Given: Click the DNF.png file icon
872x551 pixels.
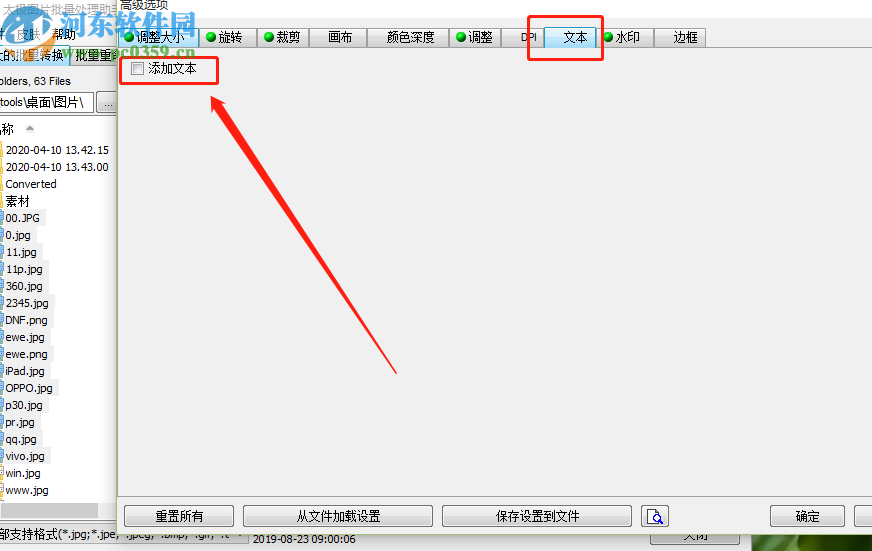Looking at the screenshot, I should click(x=2, y=320).
